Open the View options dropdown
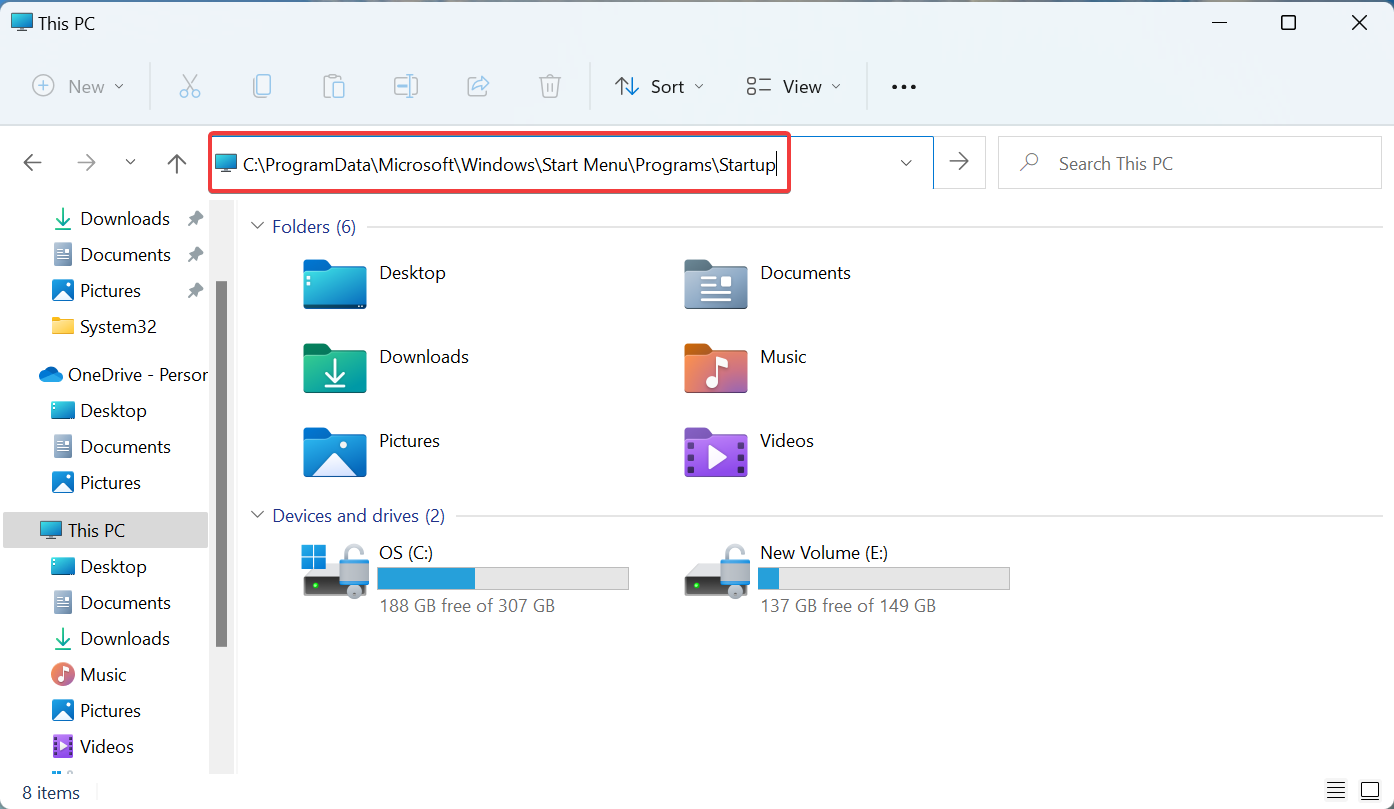 click(x=792, y=86)
